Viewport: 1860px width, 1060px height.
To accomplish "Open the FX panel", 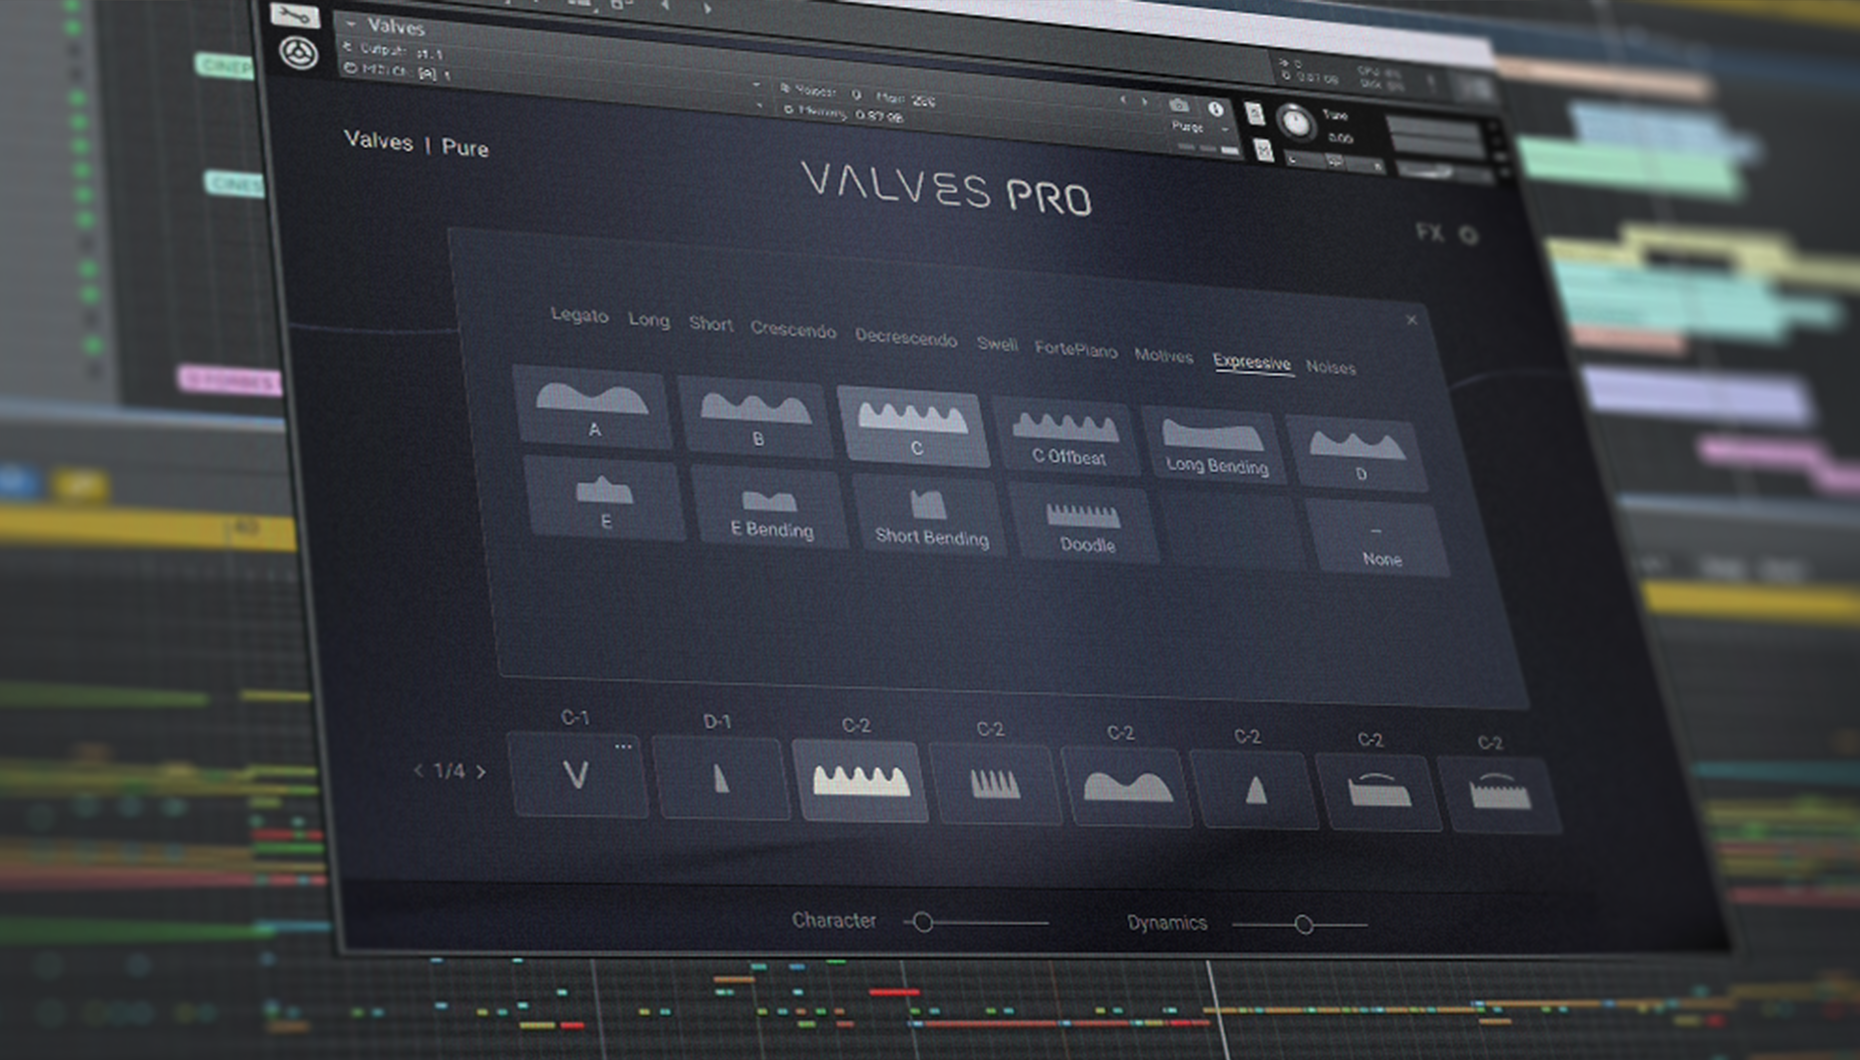I will pyautogui.click(x=1429, y=232).
